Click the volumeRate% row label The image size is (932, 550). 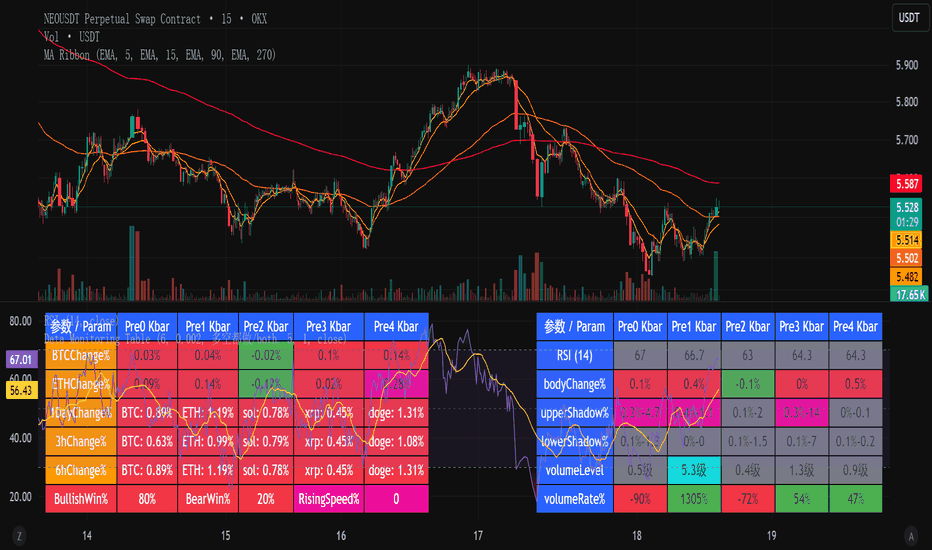[575, 499]
